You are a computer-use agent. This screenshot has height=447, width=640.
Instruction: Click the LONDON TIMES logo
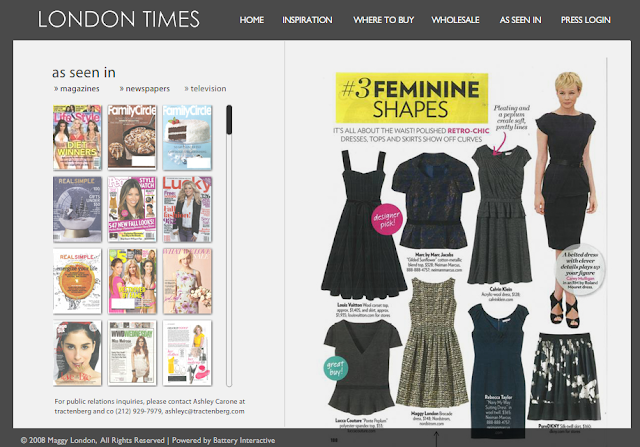(x=119, y=19)
